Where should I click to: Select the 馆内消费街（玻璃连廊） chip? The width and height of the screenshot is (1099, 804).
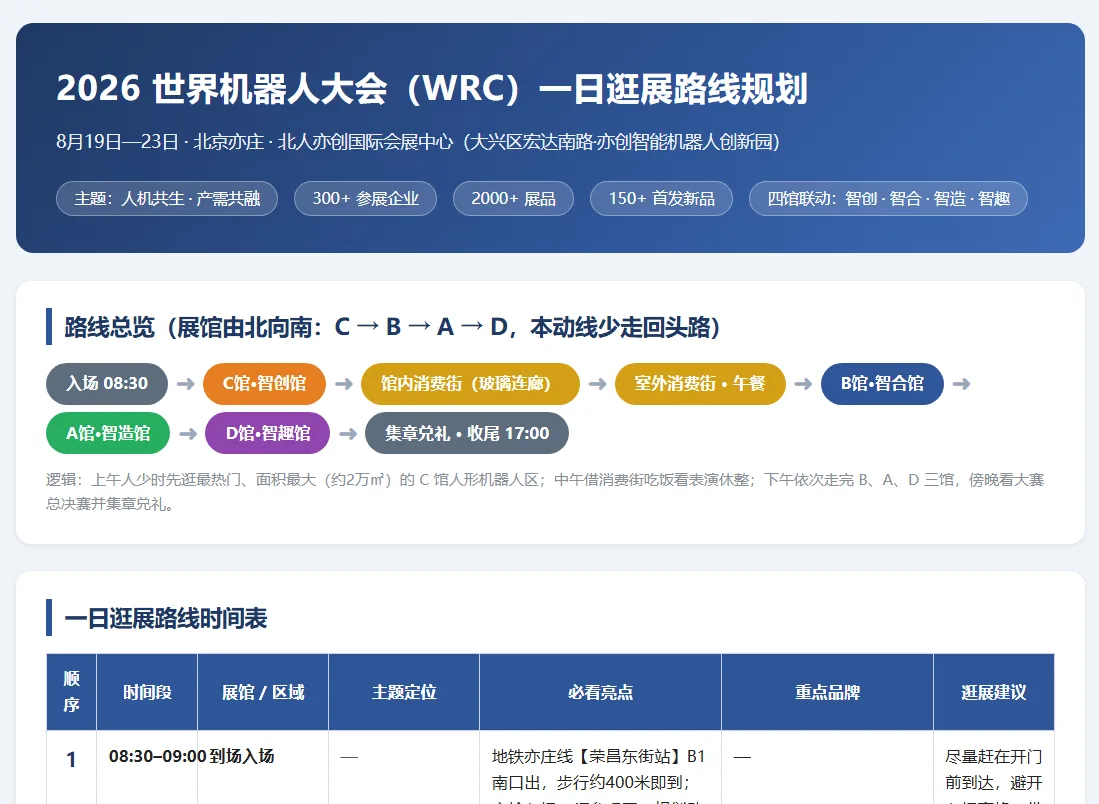coord(470,383)
